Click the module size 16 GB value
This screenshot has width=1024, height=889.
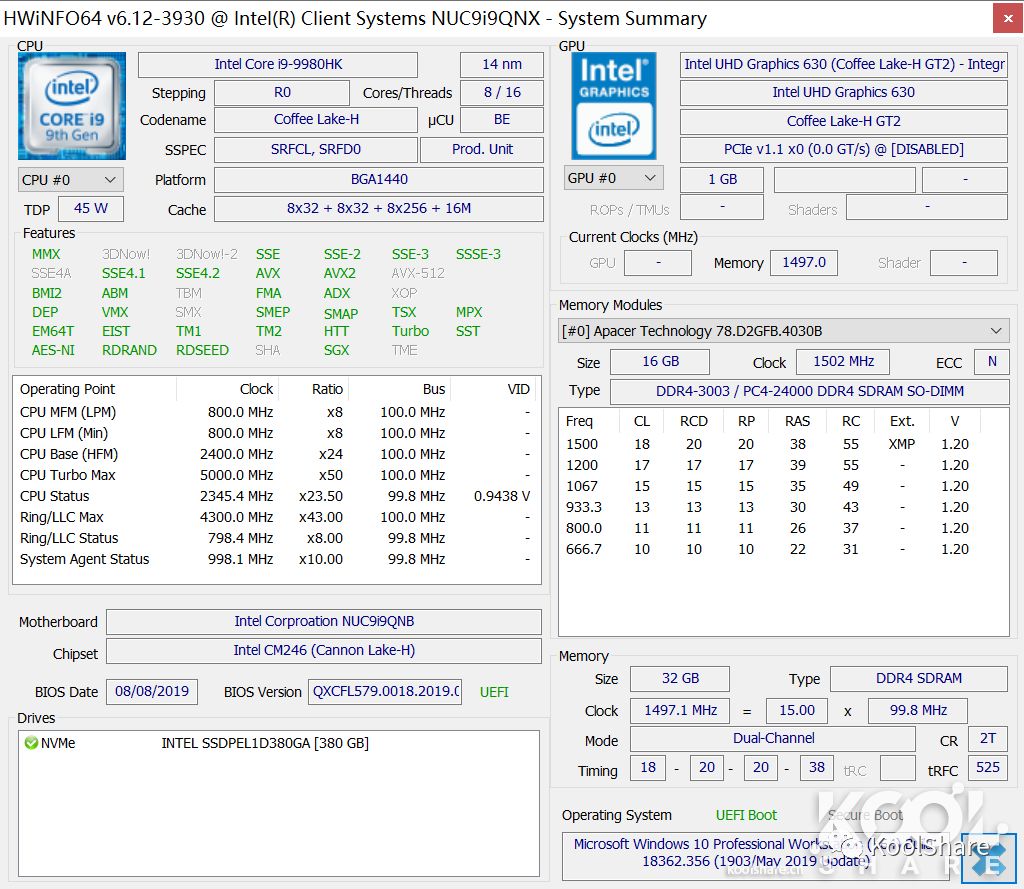coord(660,362)
